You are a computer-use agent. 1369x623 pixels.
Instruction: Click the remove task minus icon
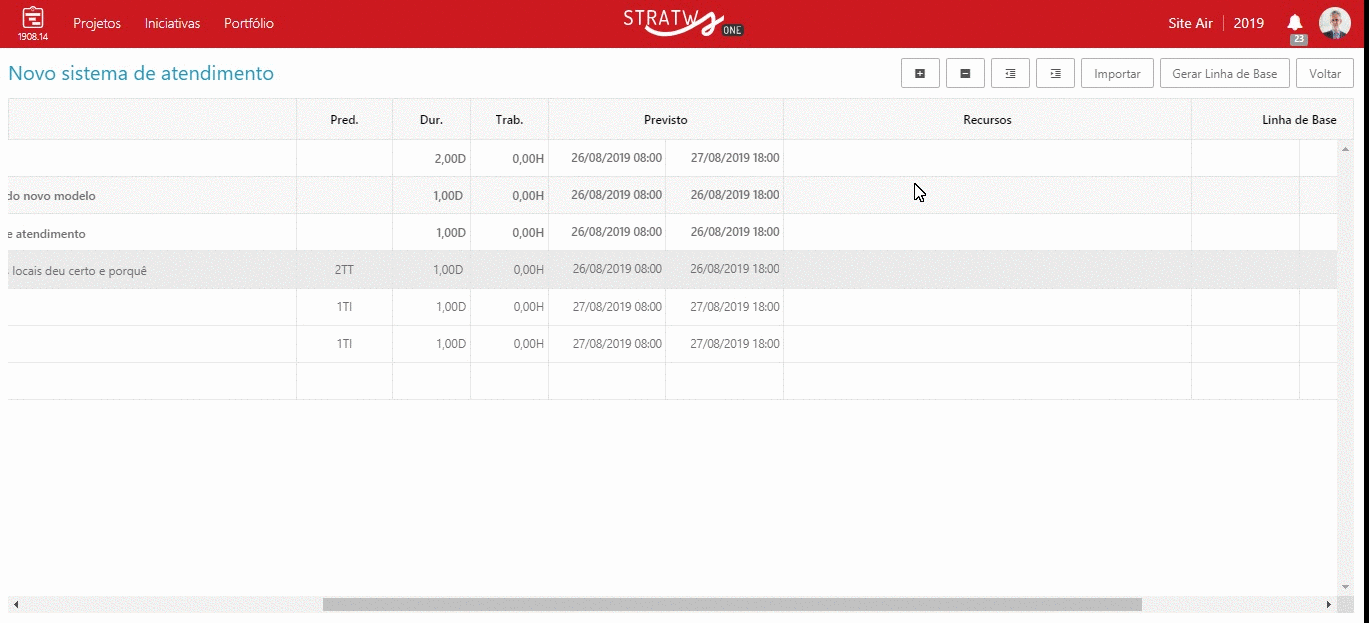pos(965,73)
